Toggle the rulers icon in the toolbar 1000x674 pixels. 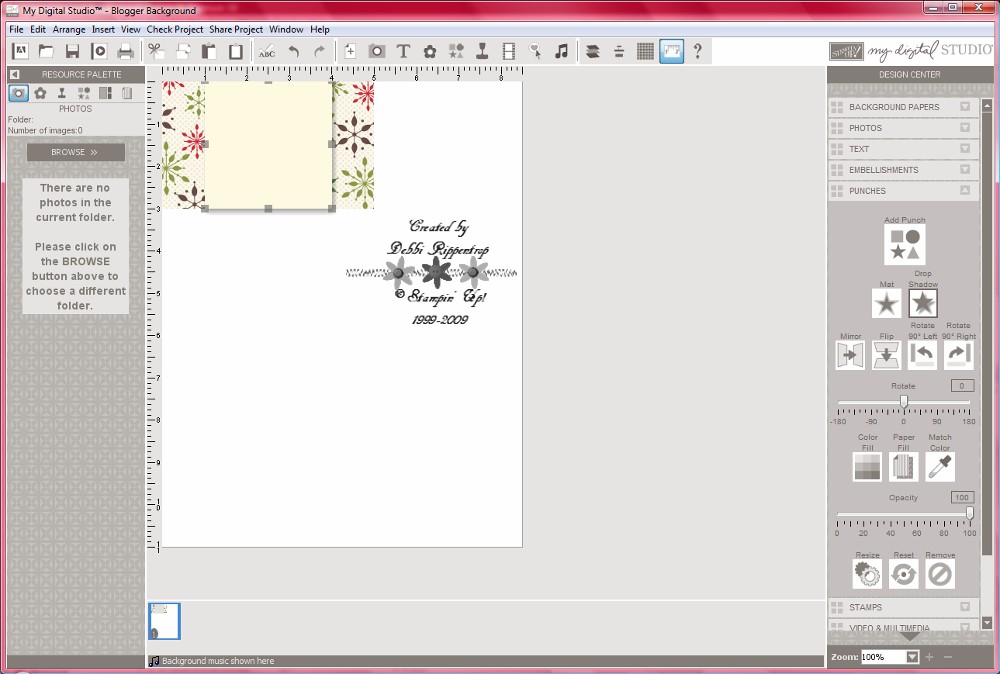(x=672, y=51)
